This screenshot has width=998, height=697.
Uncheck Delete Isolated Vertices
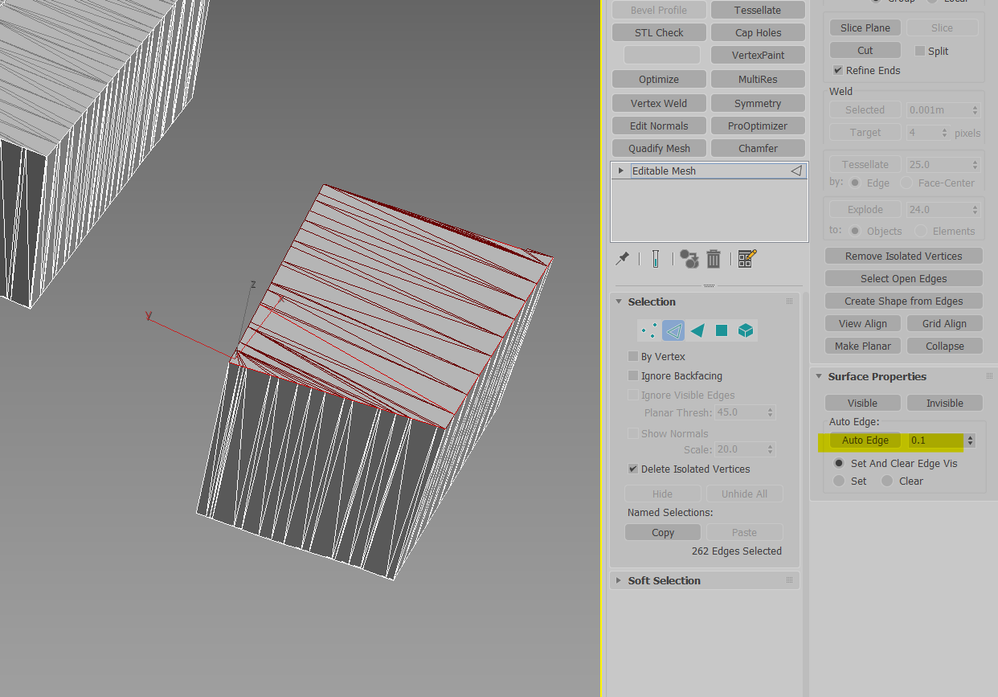633,468
